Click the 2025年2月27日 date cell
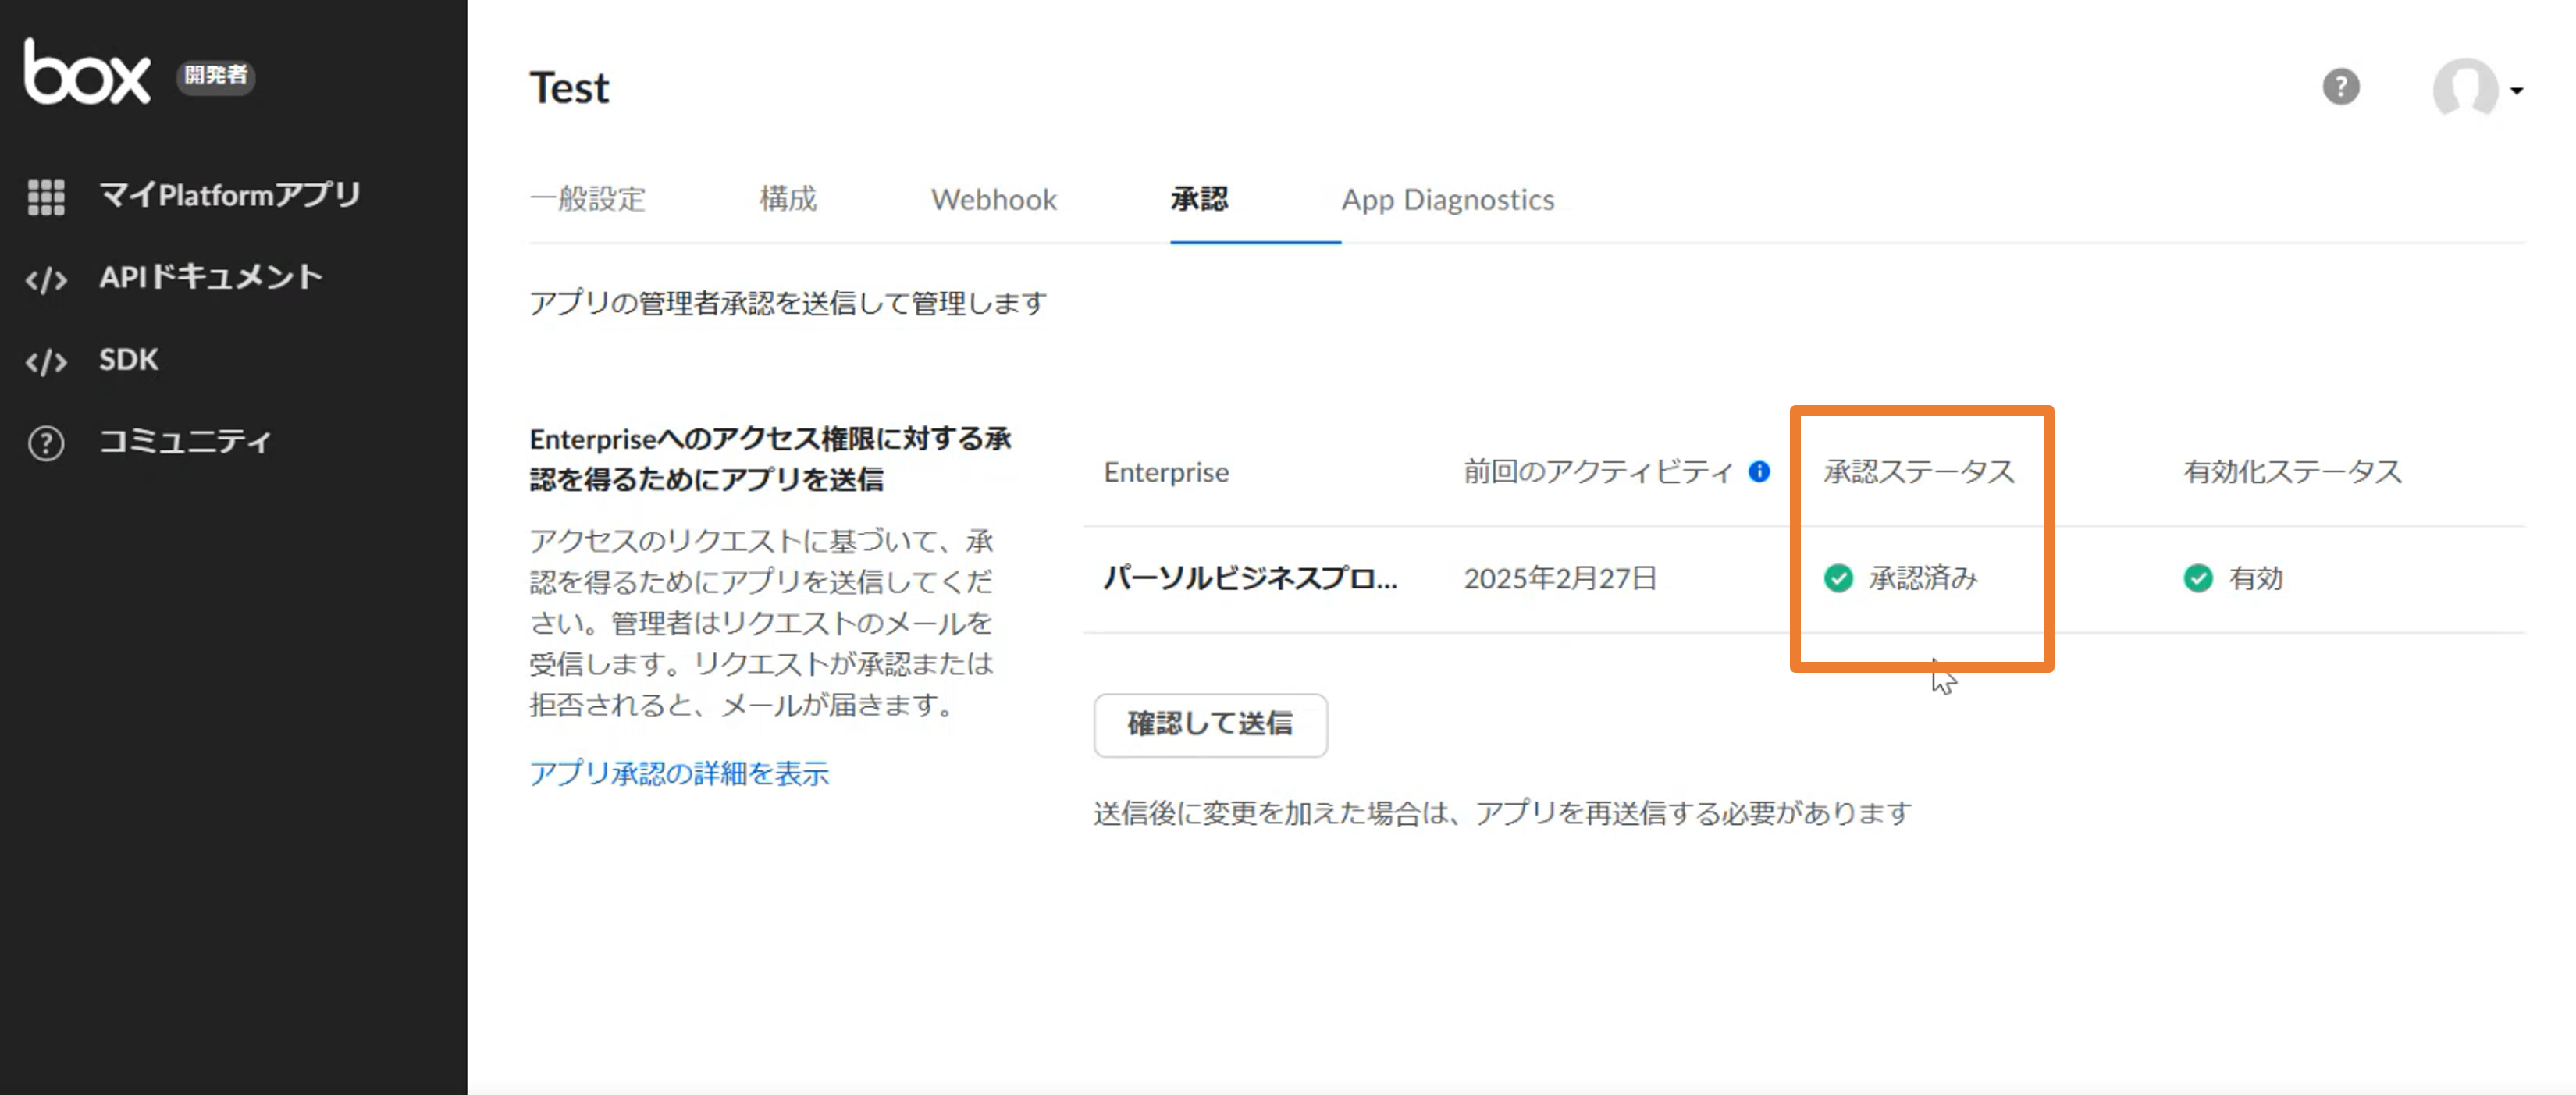 1560,578
